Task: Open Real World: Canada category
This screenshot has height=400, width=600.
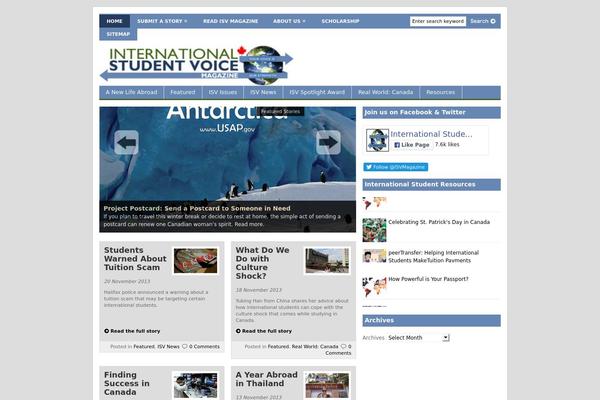Action: point(385,92)
